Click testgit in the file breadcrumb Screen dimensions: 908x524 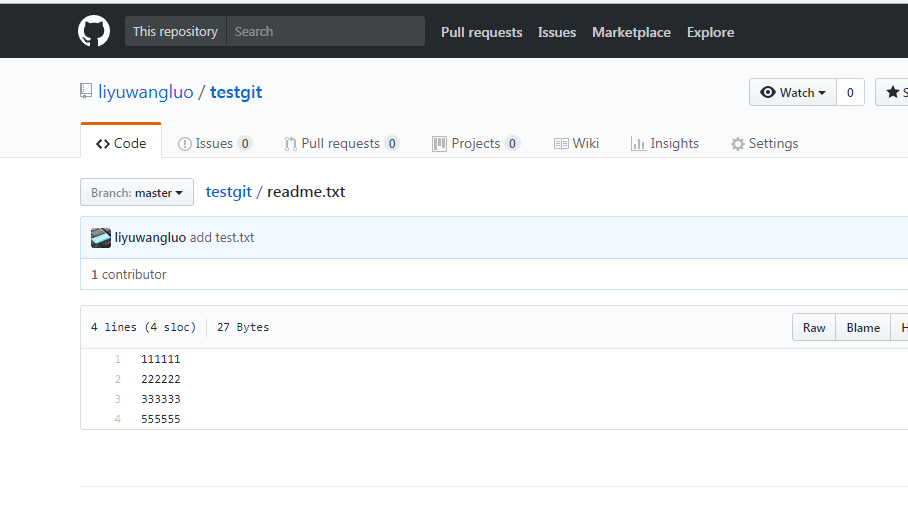point(229,192)
